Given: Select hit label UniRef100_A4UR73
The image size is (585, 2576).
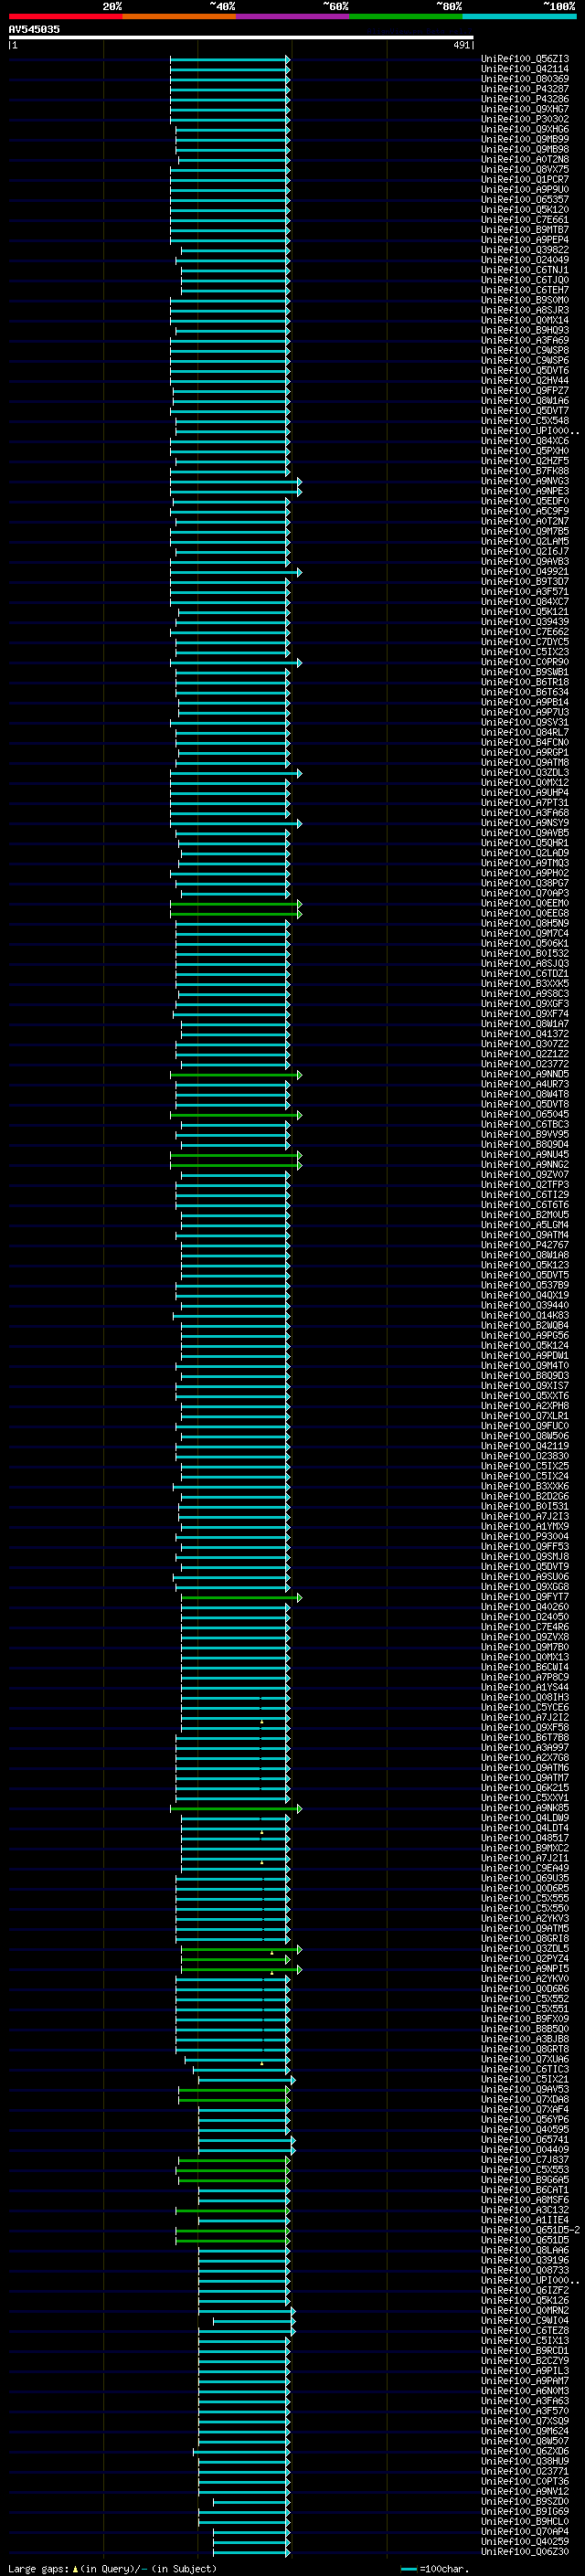Looking at the screenshot, I should coord(525,1084).
